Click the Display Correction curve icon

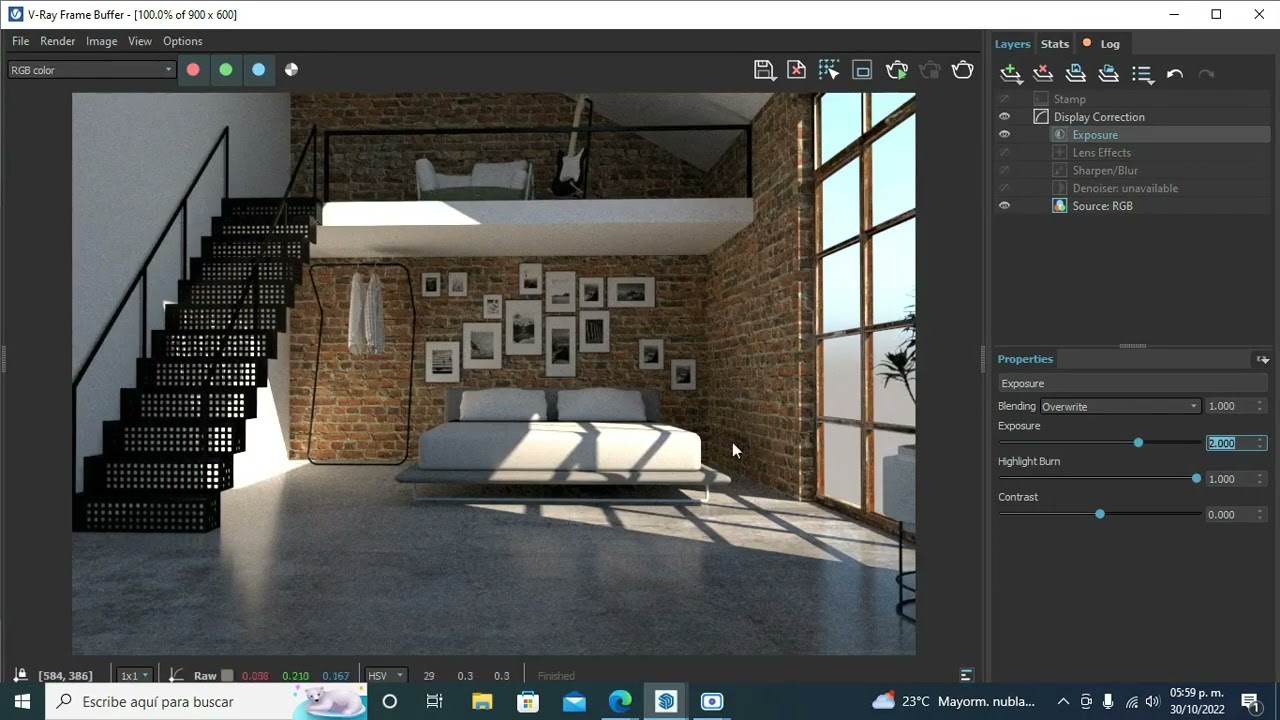pos(1041,117)
